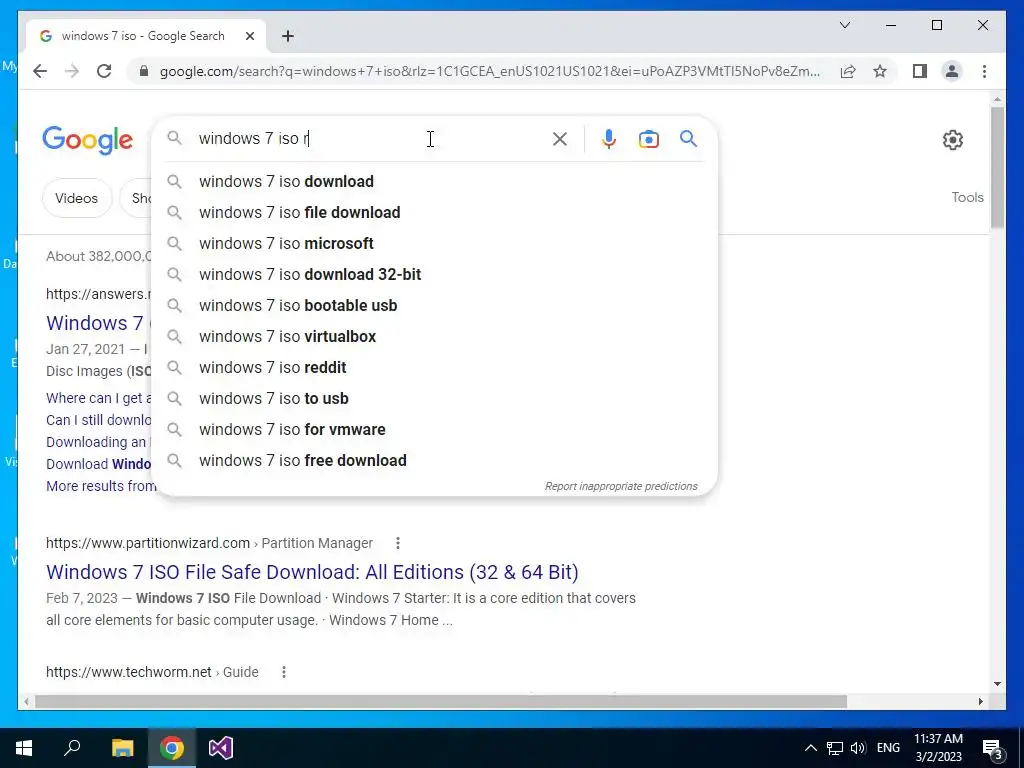Viewport: 1024px width, 768px height.
Task: Open File Explorer from taskbar
Action: [x=122, y=748]
